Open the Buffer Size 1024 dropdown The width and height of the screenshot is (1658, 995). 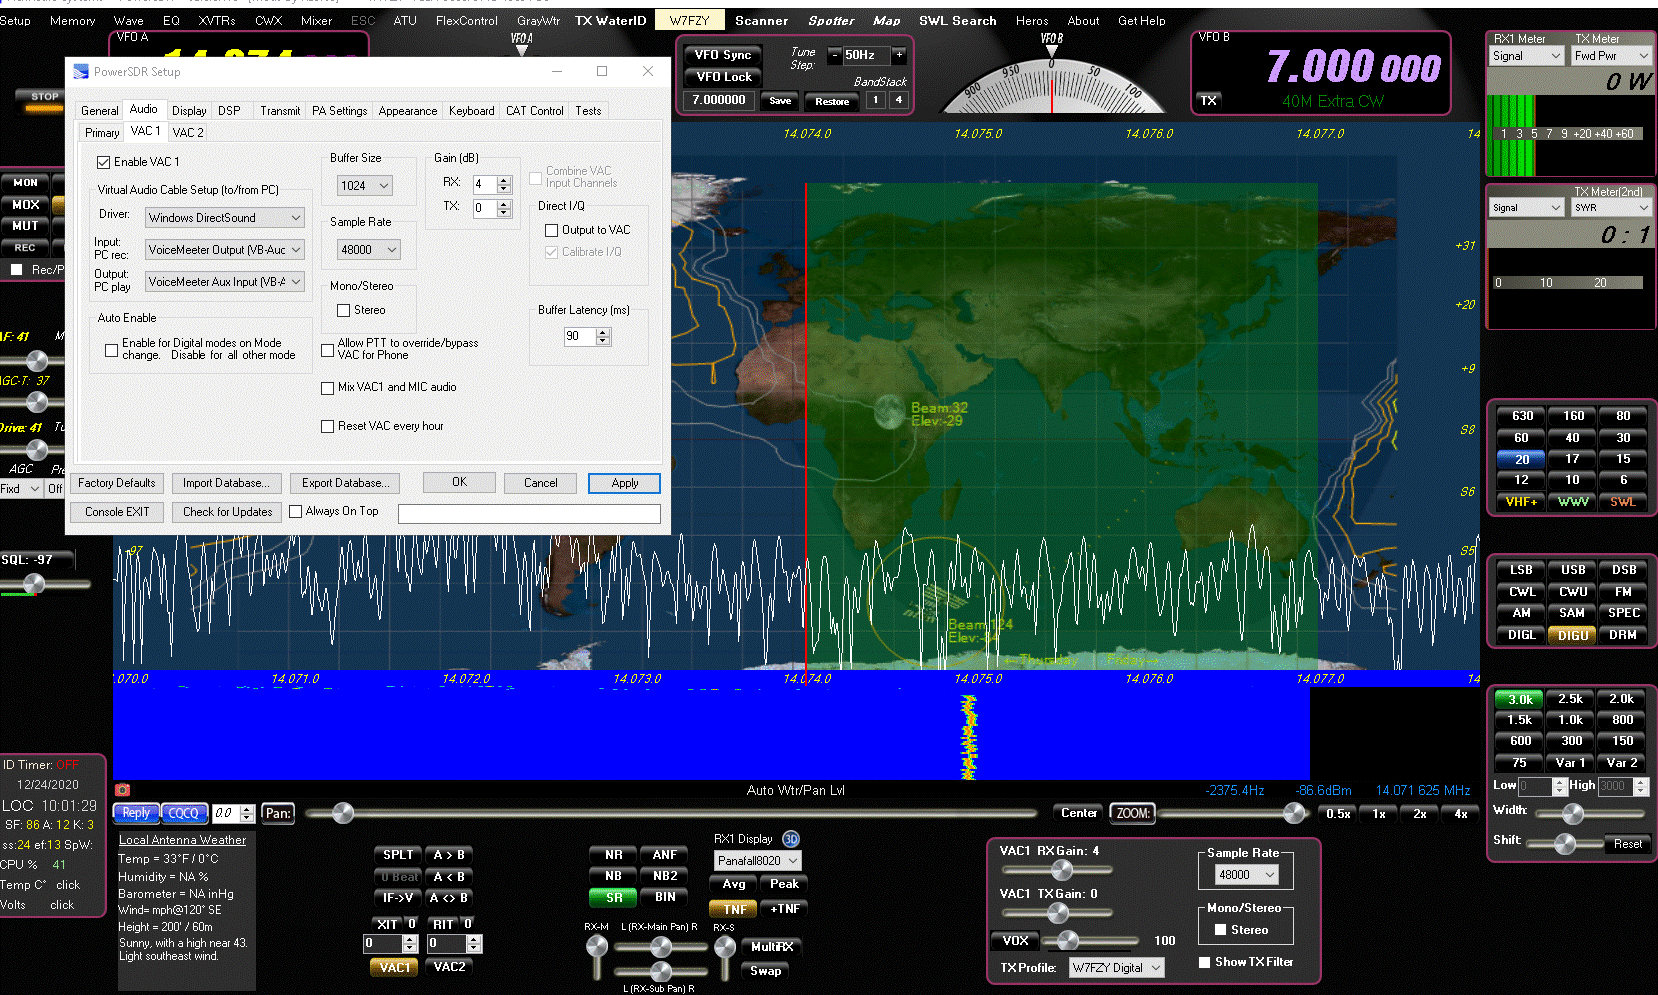pos(364,186)
